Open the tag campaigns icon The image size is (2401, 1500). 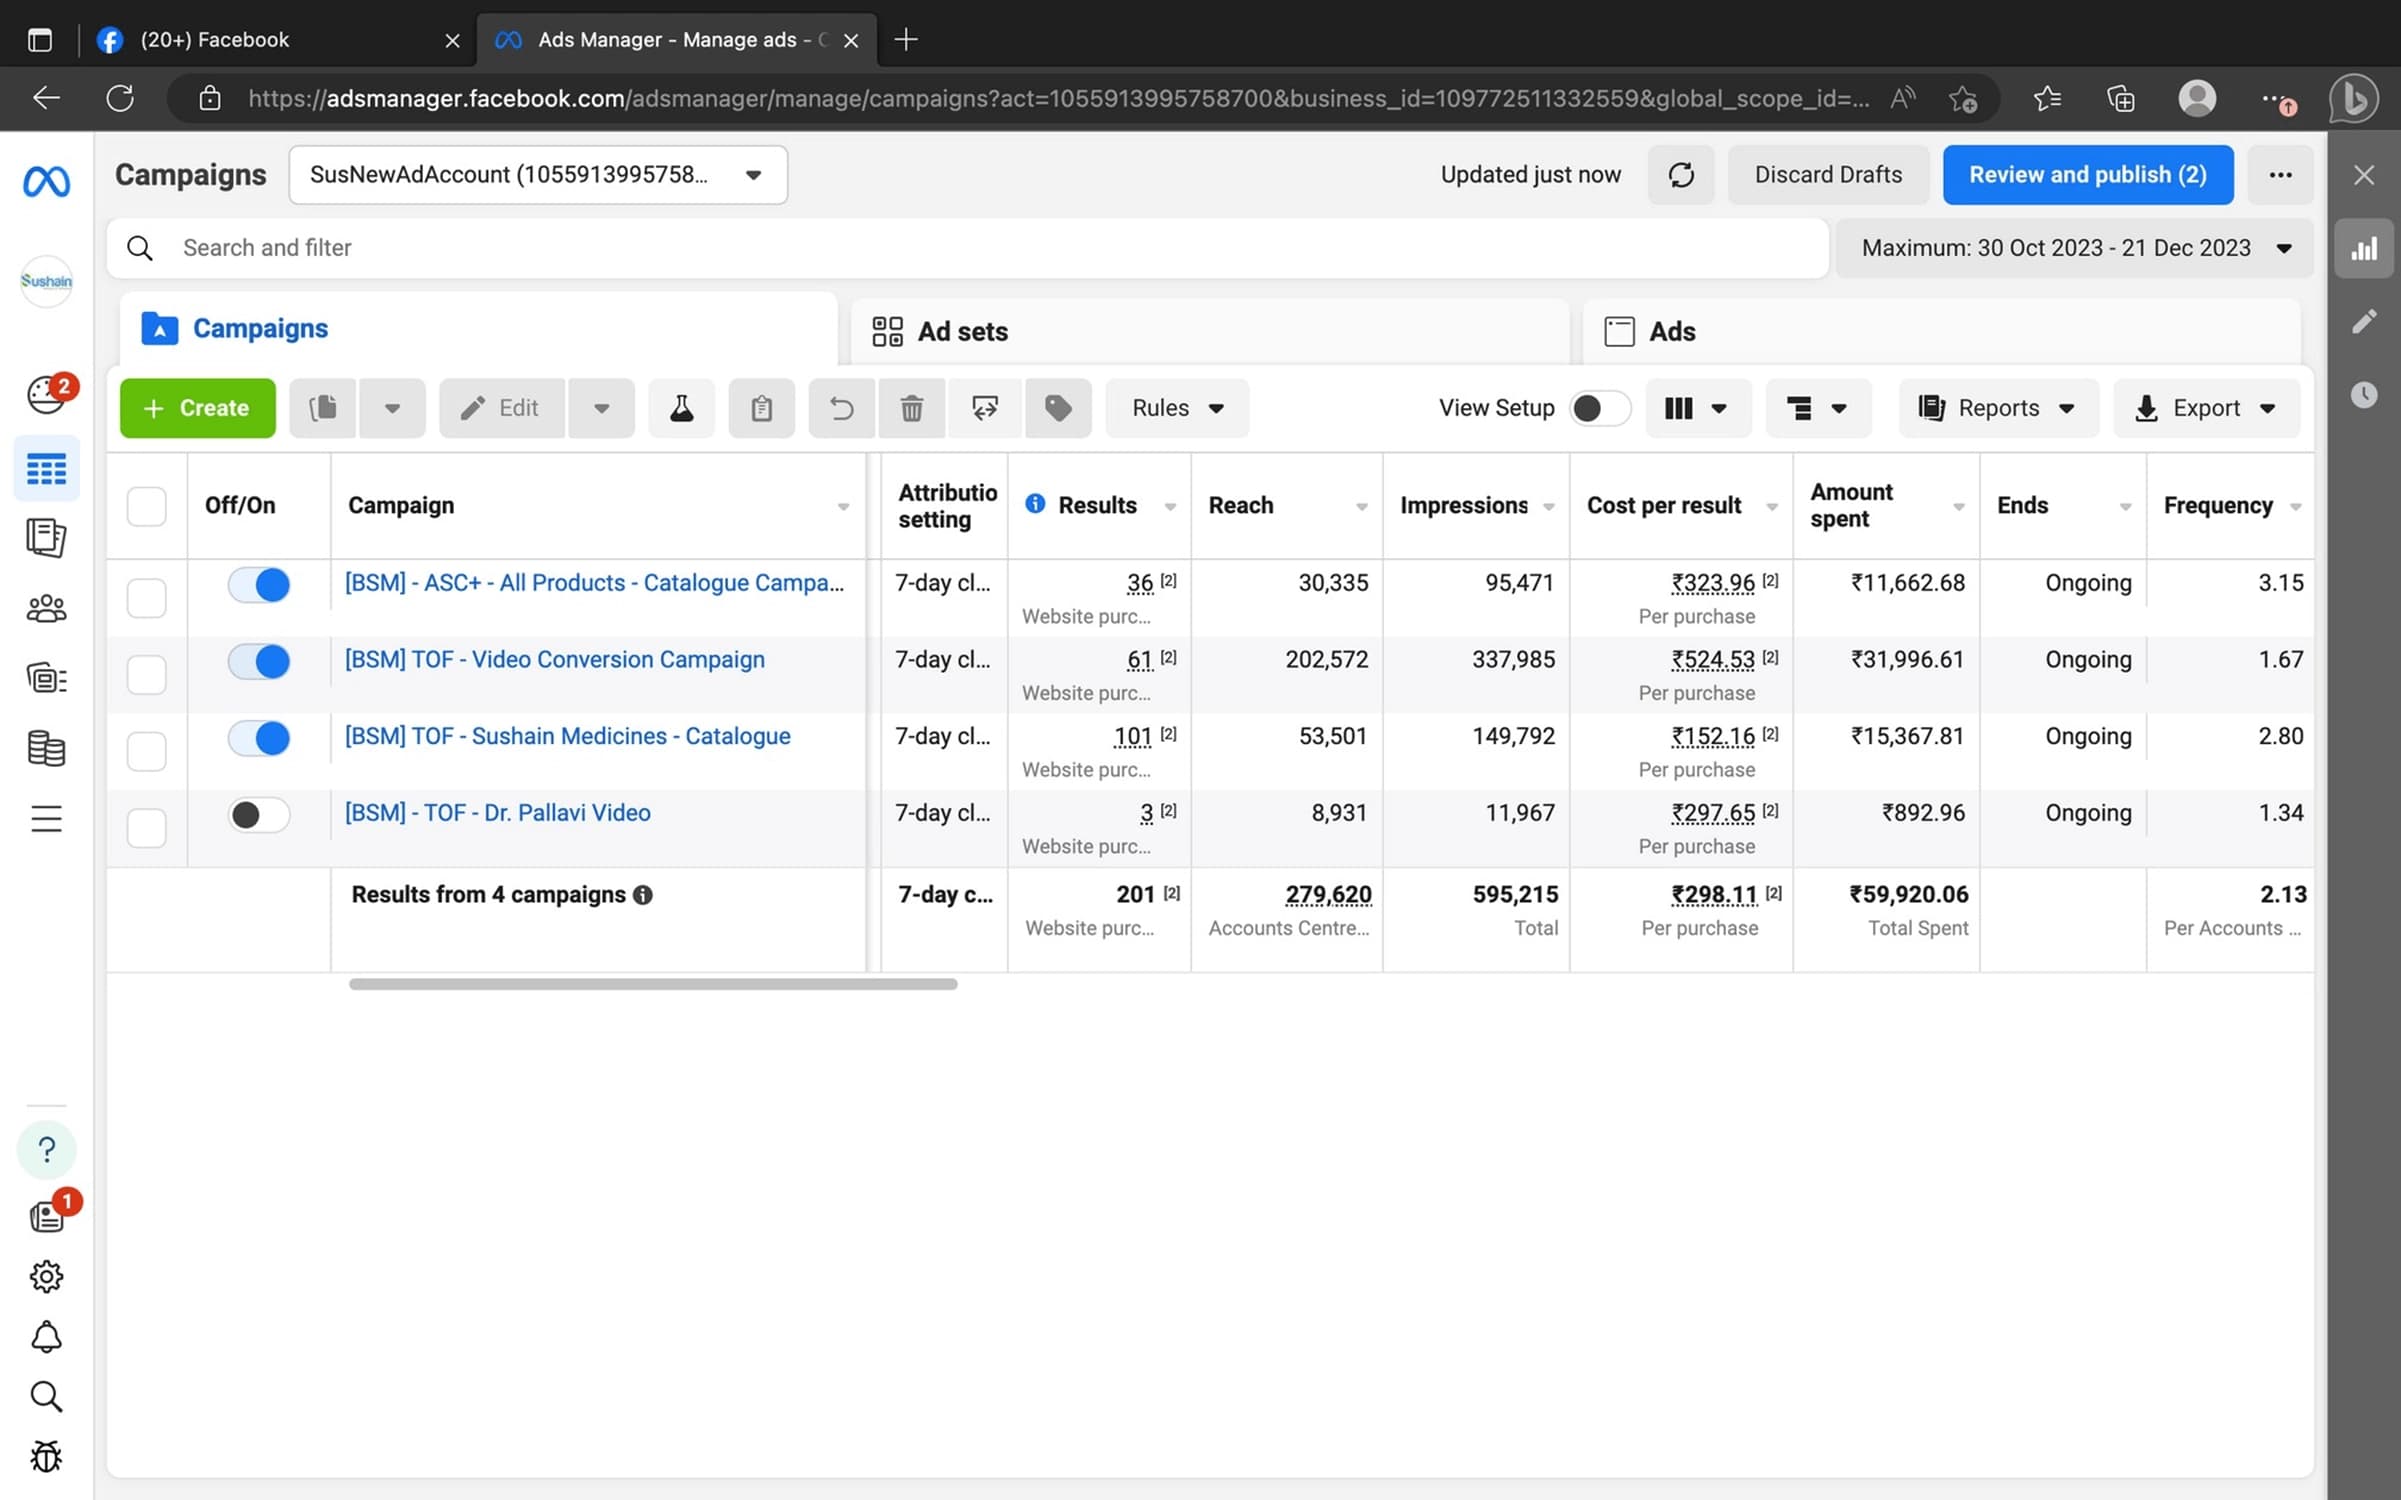[1058, 408]
